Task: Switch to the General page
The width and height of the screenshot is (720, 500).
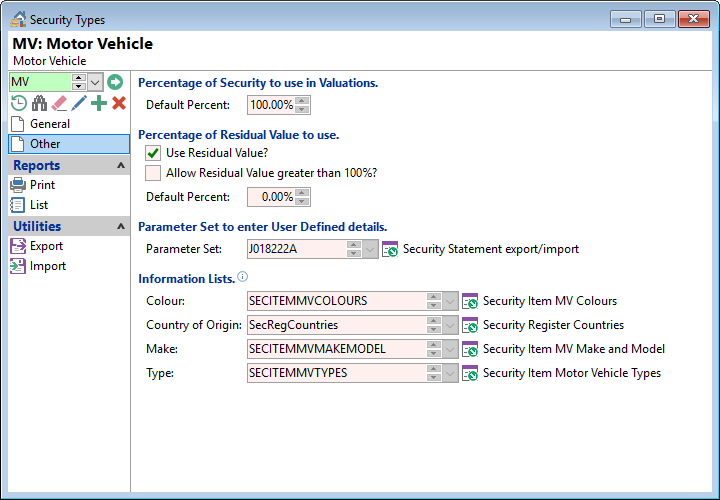Action: coord(50,124)
